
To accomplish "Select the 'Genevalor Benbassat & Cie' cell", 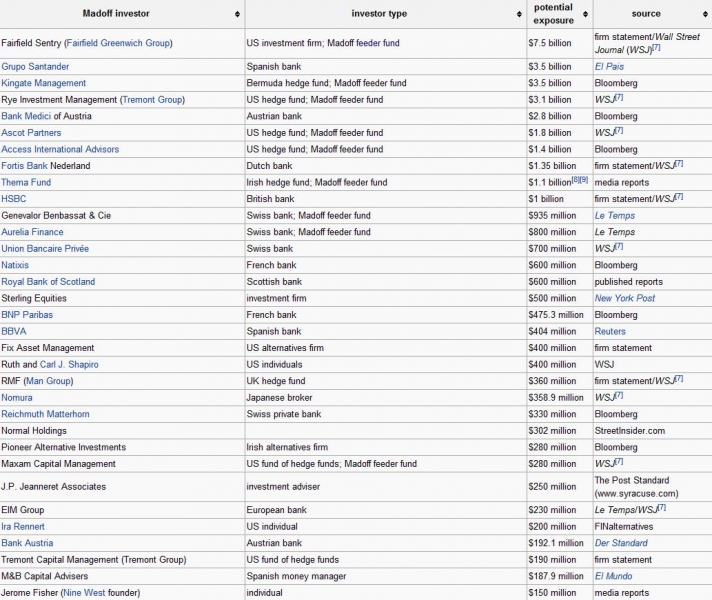I will click(122, 216).
